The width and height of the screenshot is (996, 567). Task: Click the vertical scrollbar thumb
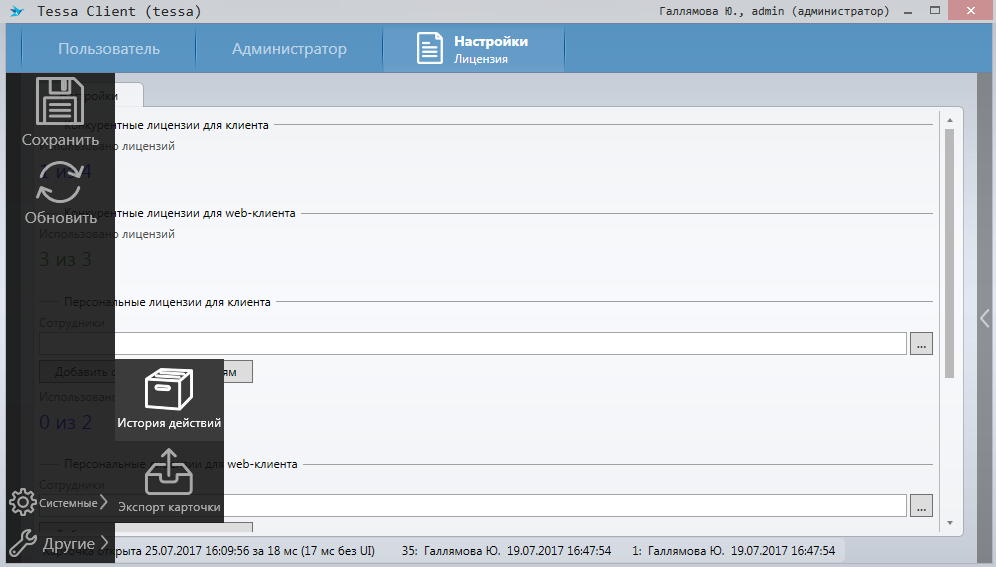[949, 250]
